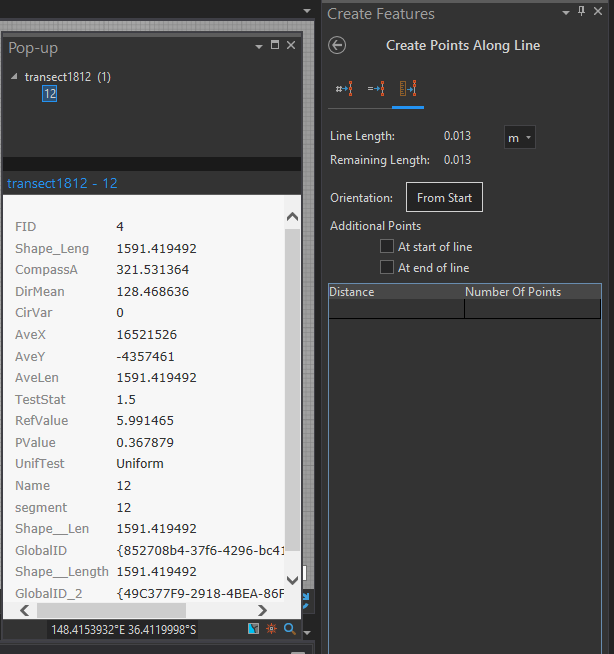
Task: Select the By Number of Points method icon
Action: coord(344,89)
